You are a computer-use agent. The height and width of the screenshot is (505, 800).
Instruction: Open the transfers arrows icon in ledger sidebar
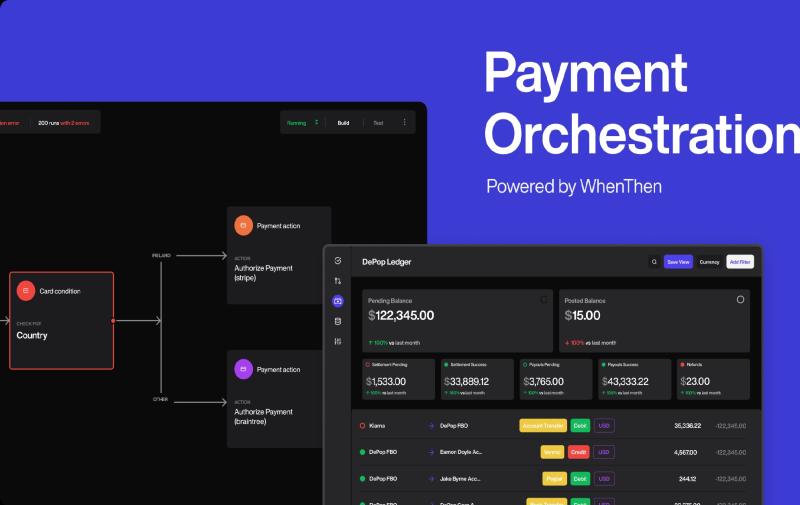click(338, 281)
